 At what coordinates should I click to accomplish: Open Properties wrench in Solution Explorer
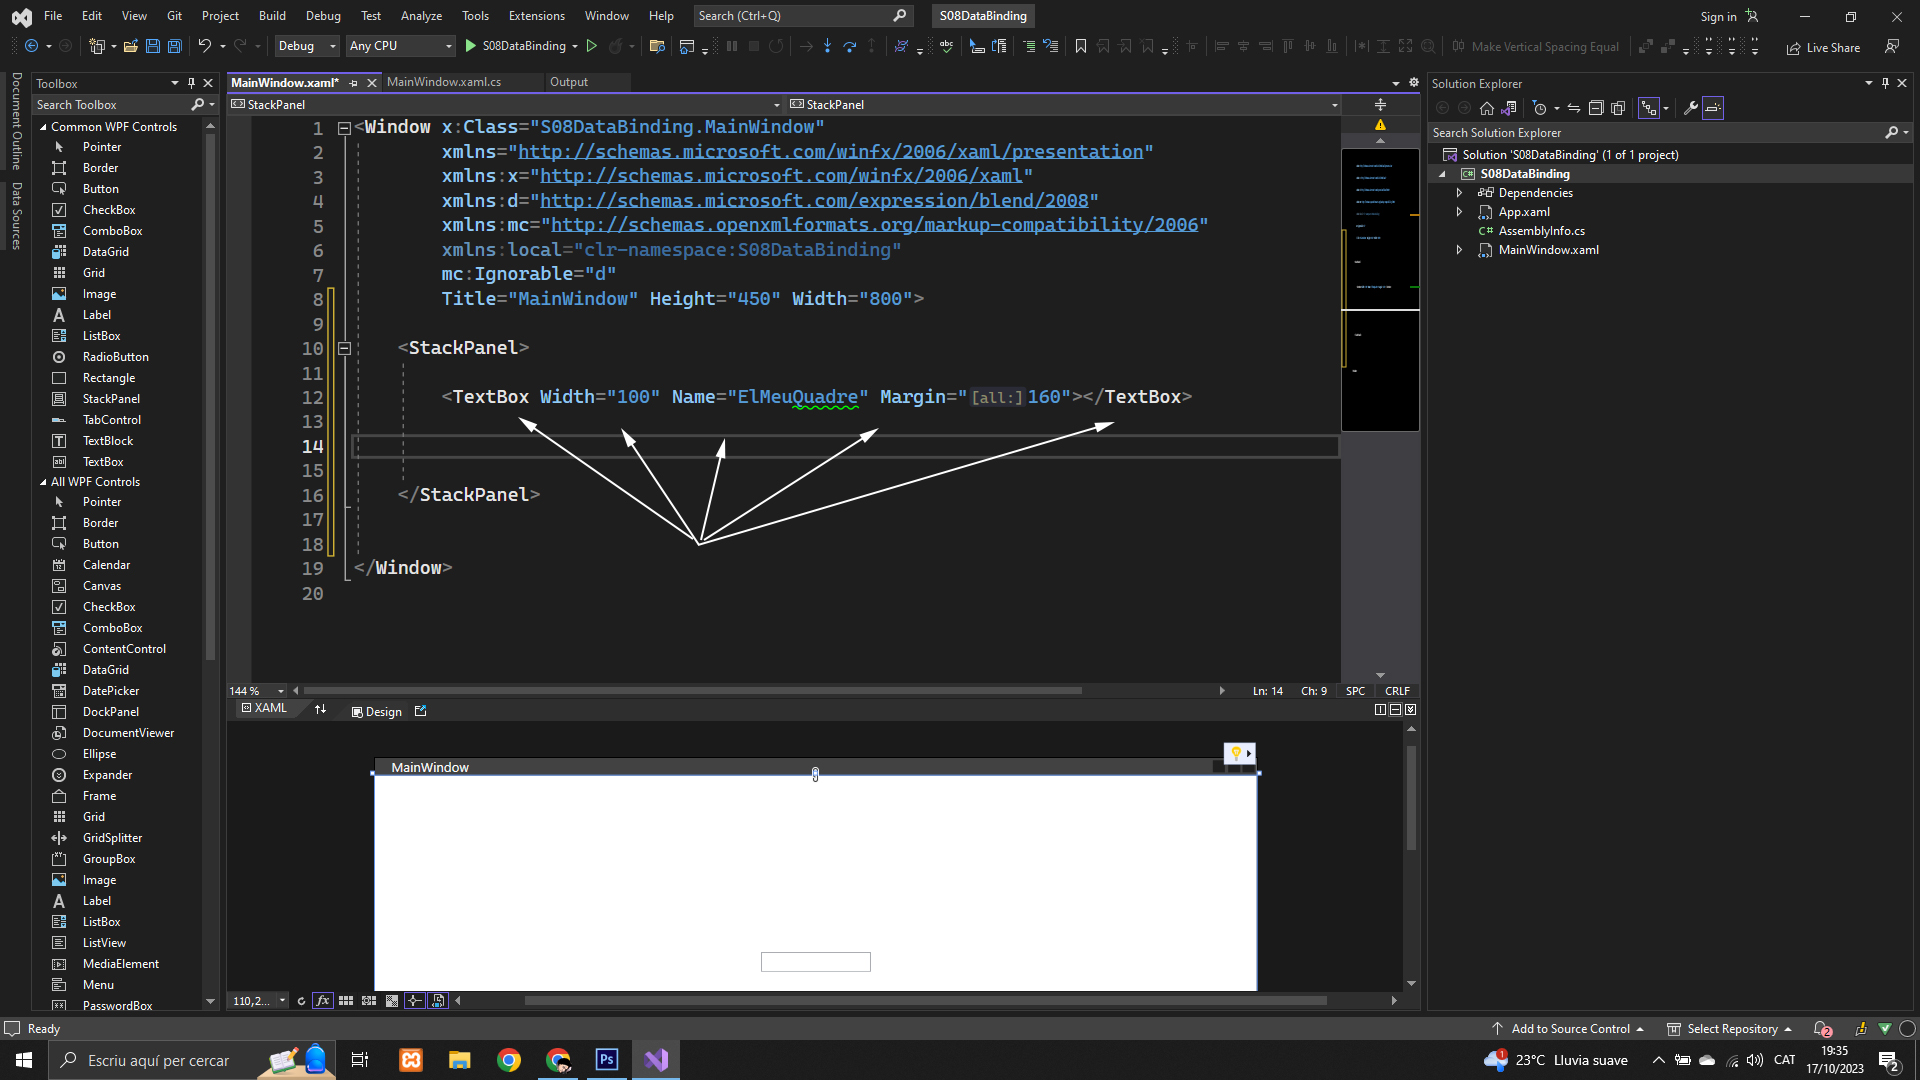tap(1690, 108)
